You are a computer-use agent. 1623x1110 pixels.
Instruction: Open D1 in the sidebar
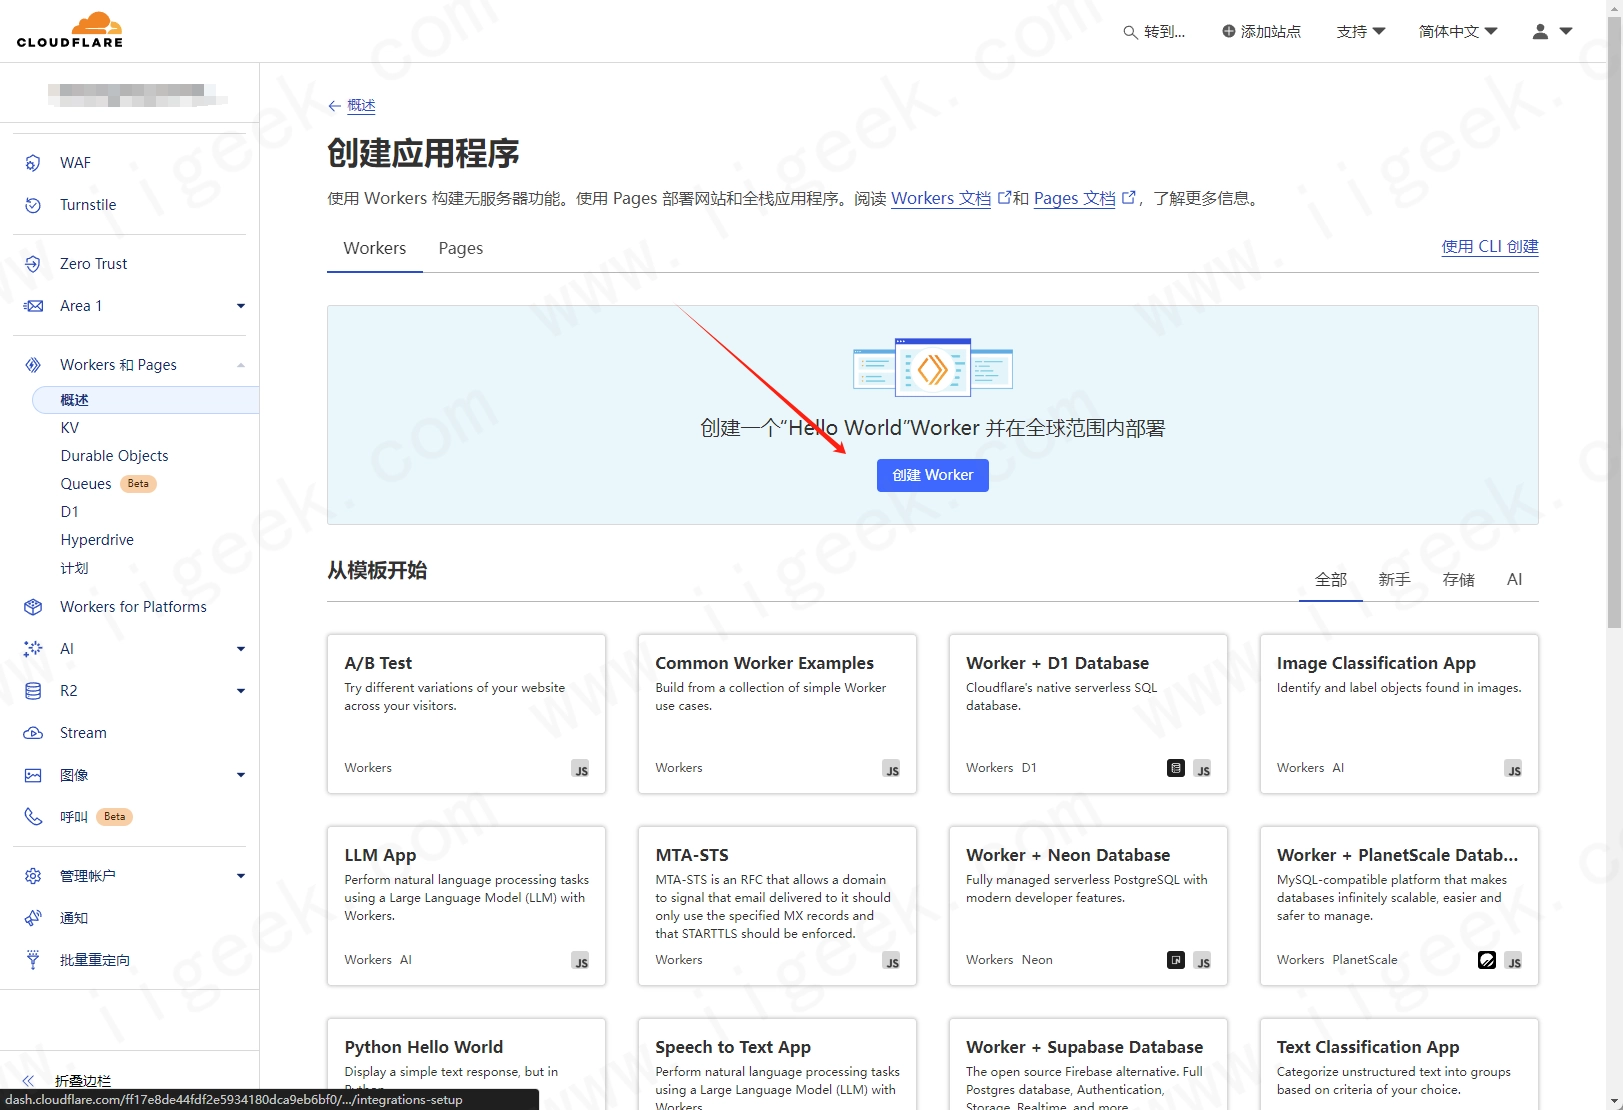[69, 512]
